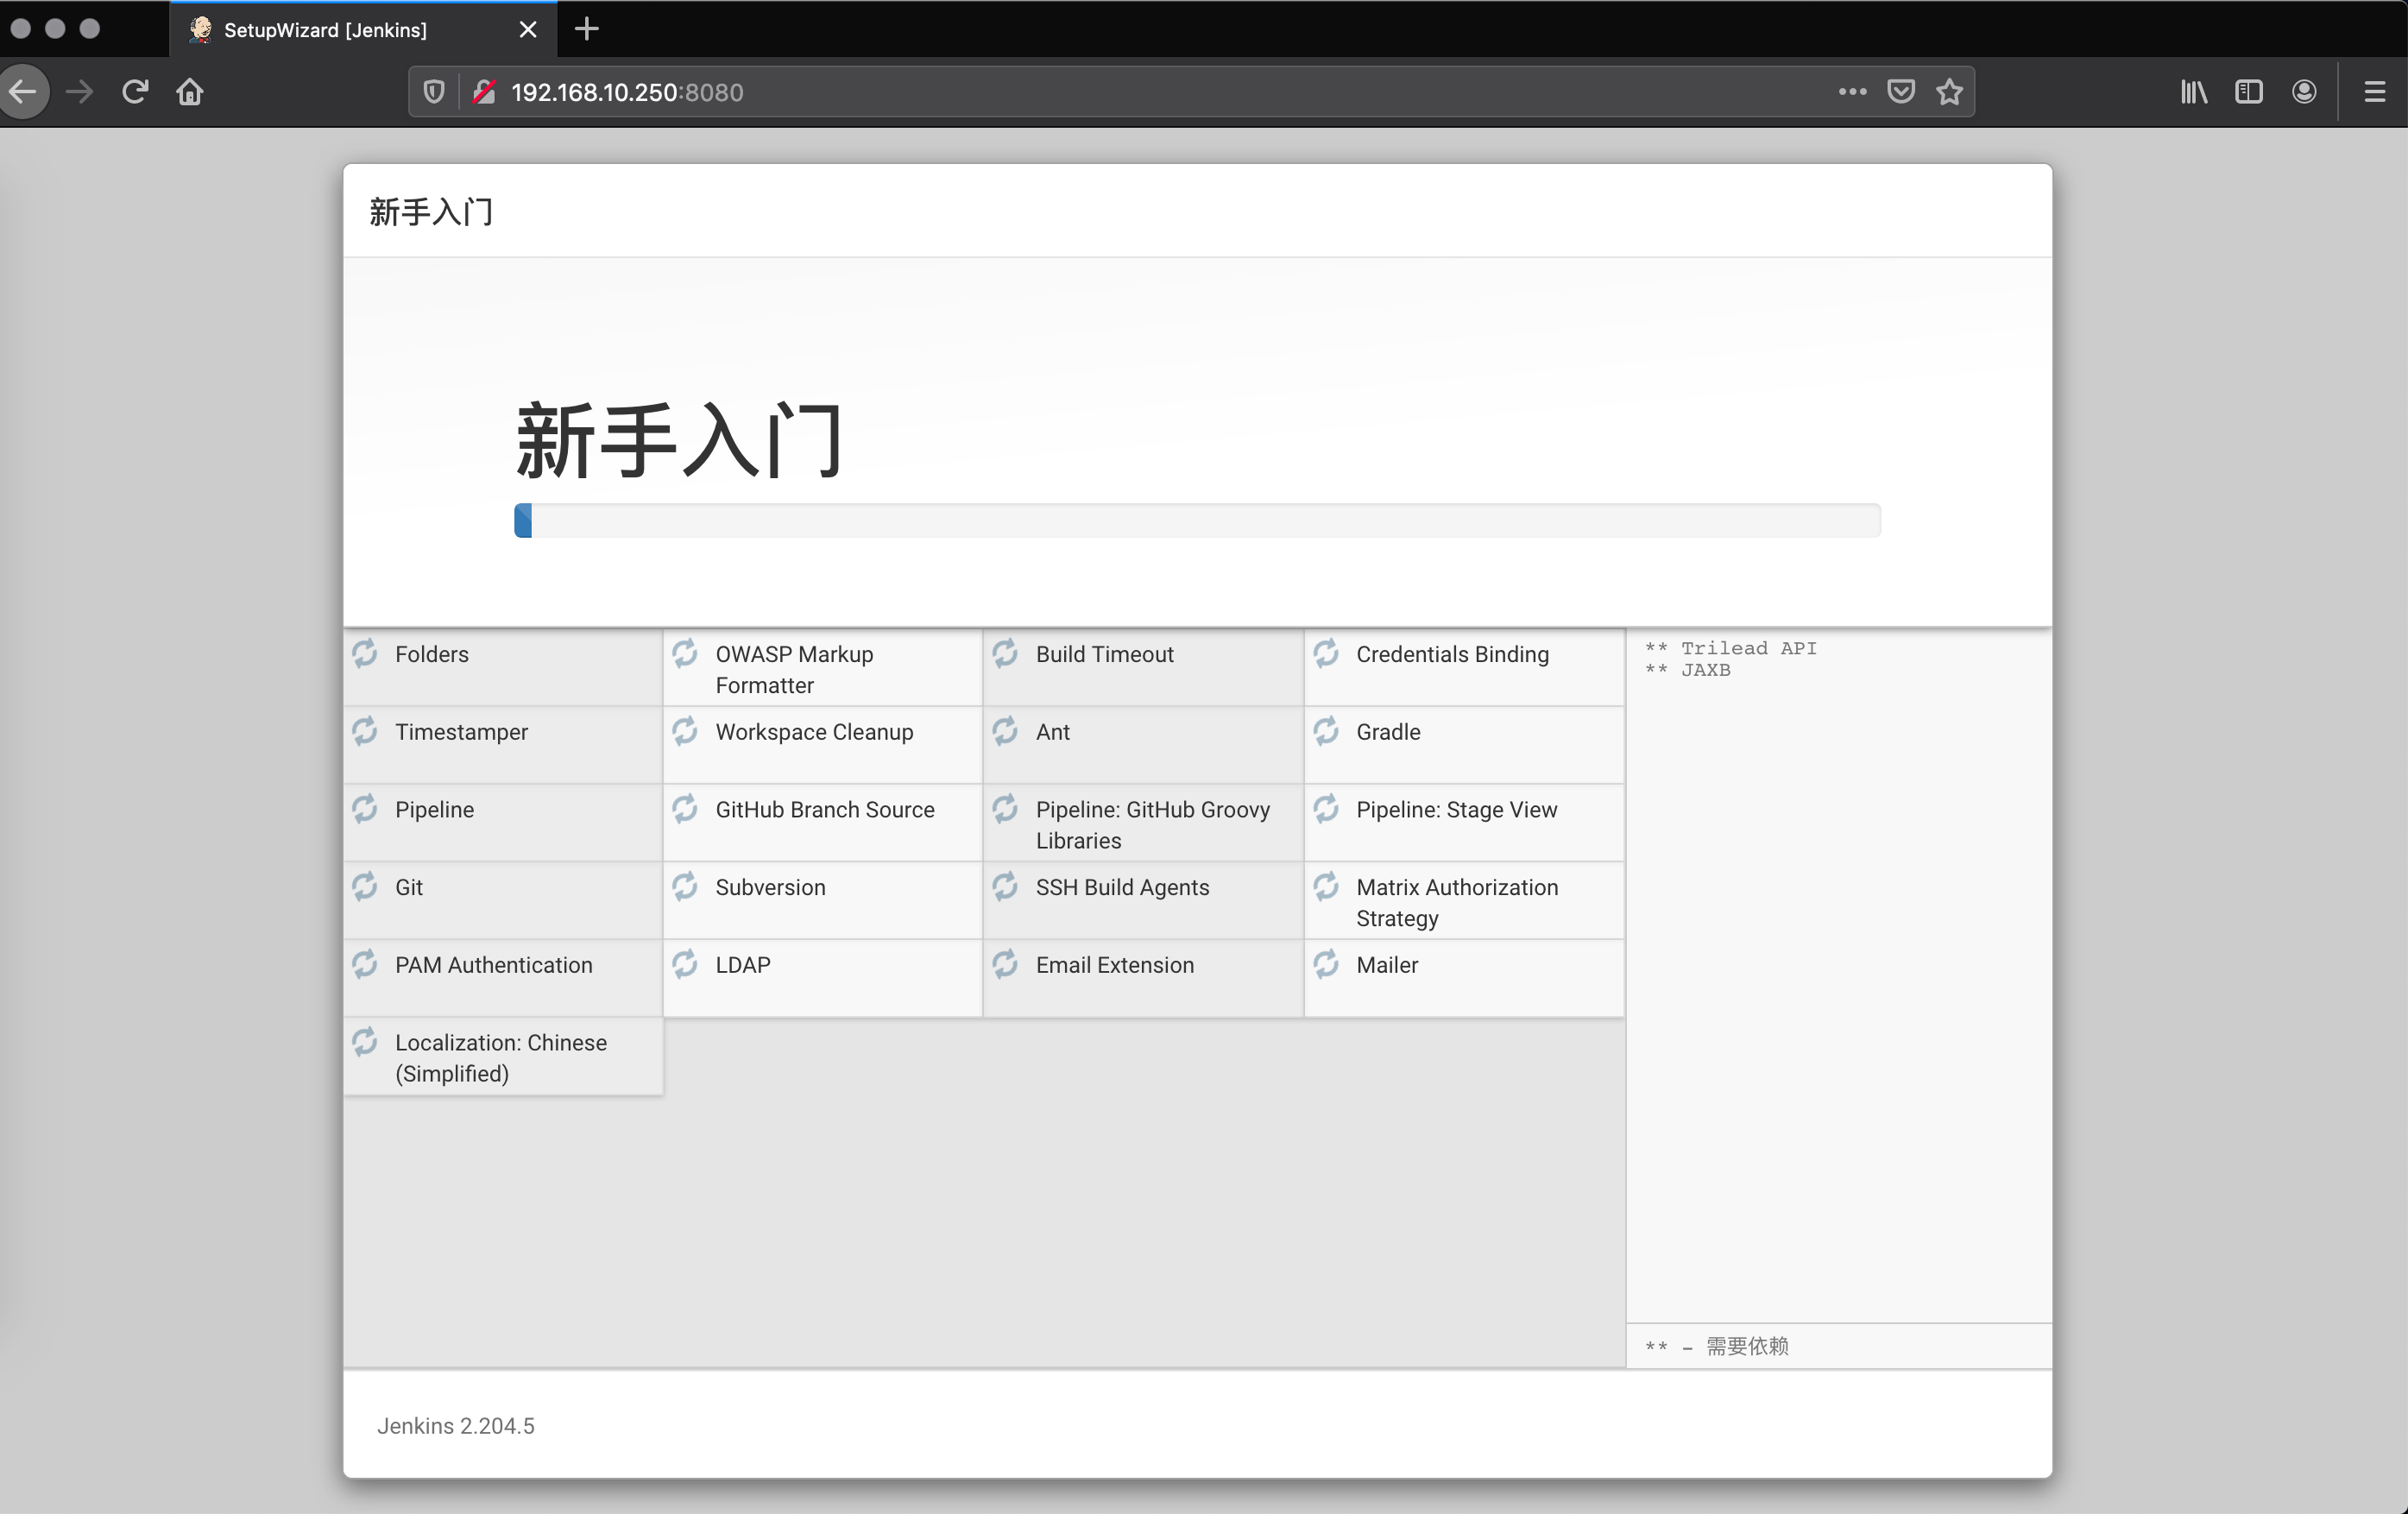The image size is (2408, 1514).
Task: Click the browser Forward arrow button
Action: point(79,92)
